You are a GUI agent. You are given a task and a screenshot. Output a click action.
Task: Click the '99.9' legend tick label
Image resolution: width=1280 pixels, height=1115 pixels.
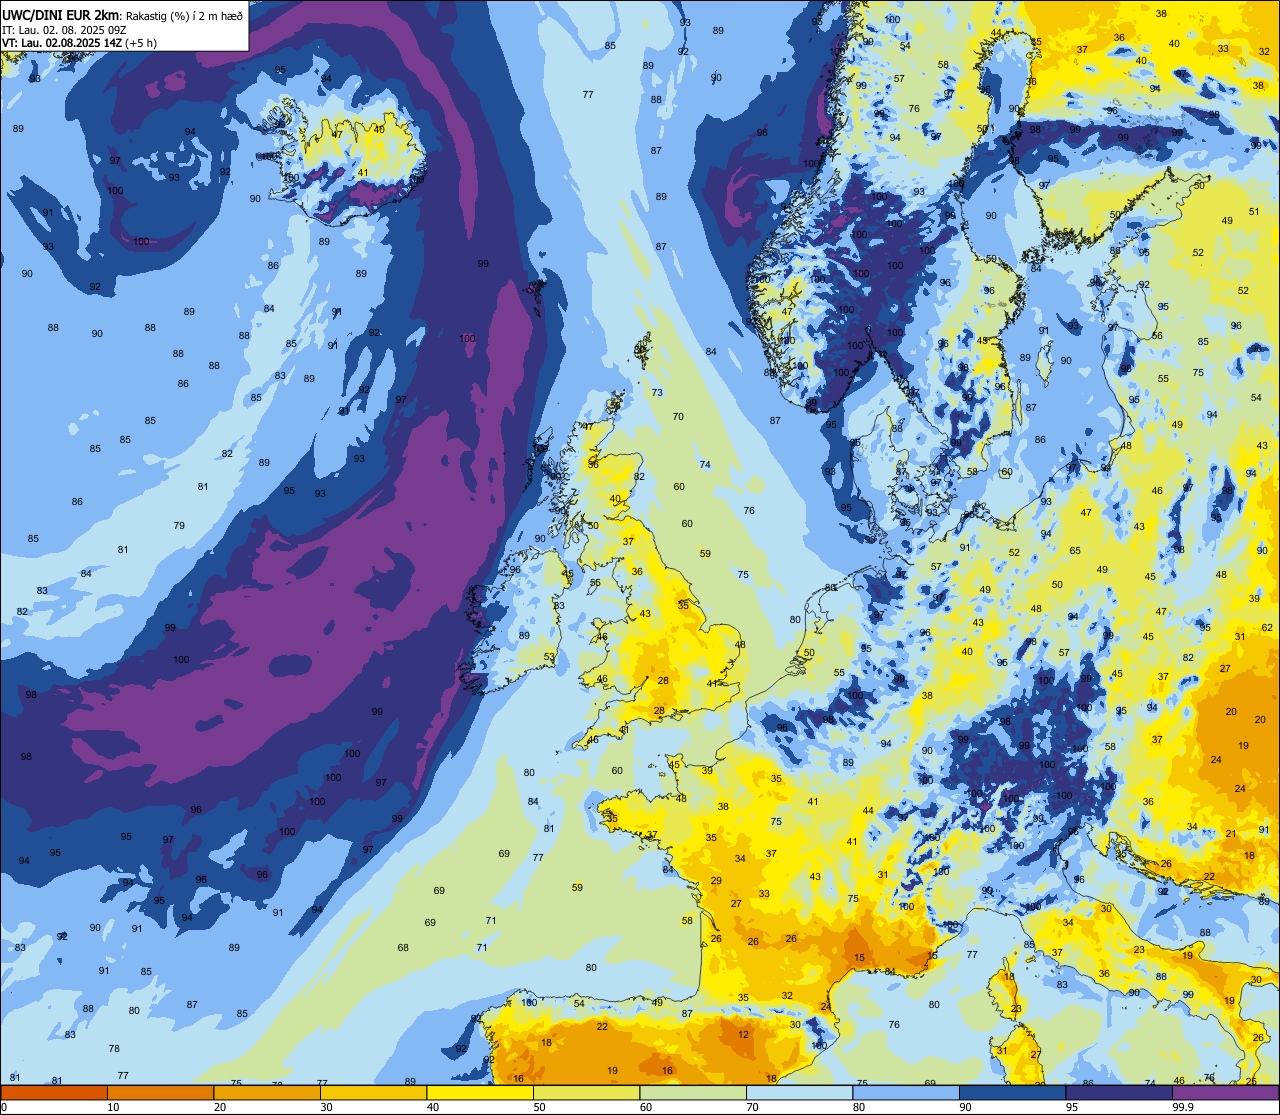[1183, 1107]
